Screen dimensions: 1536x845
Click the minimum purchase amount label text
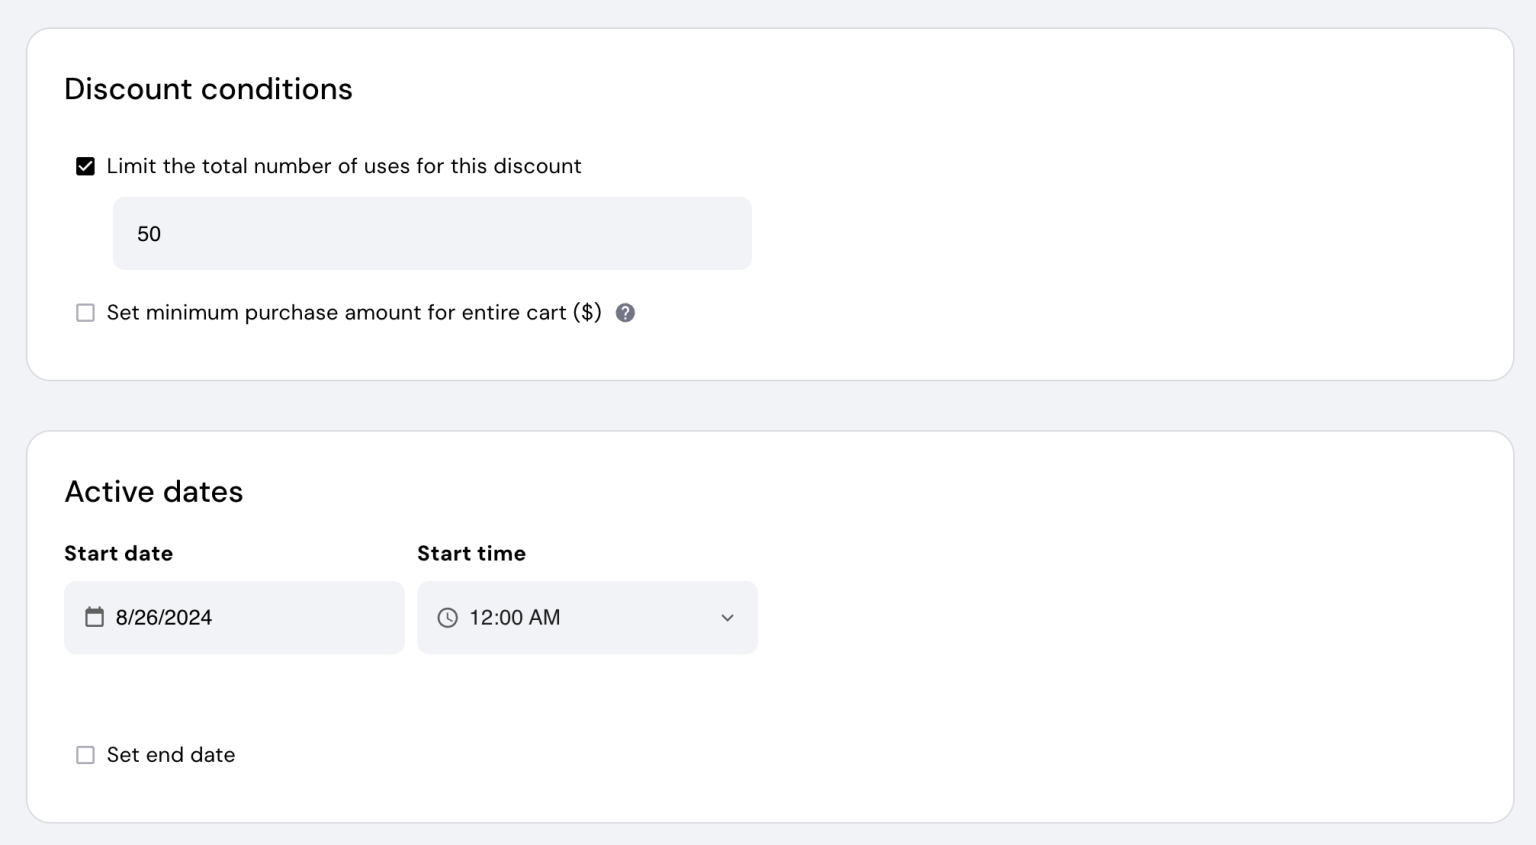point(353,312)
